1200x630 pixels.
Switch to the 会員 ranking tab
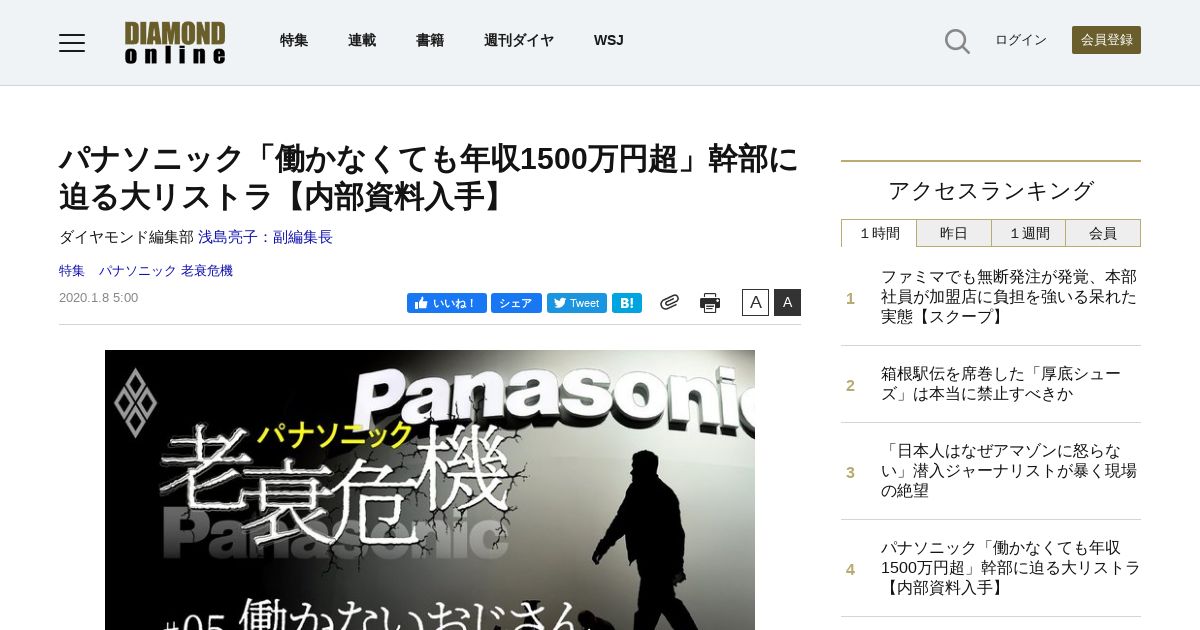pos(1103,233)
